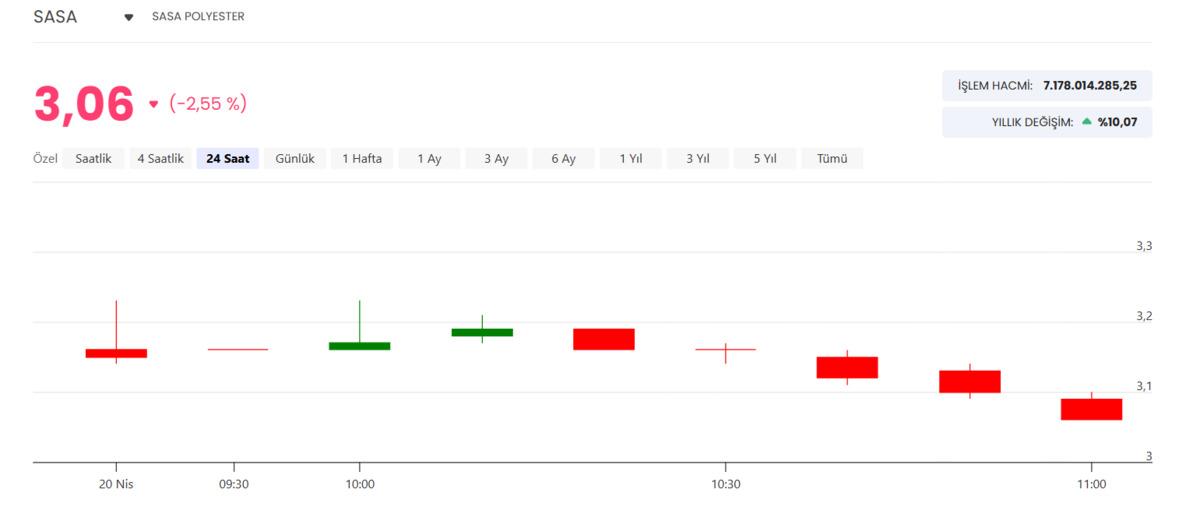Click the last red candle at 11:00
Image resolution: width=1200 pixels, height=521 pixels.
(1091, 409)
